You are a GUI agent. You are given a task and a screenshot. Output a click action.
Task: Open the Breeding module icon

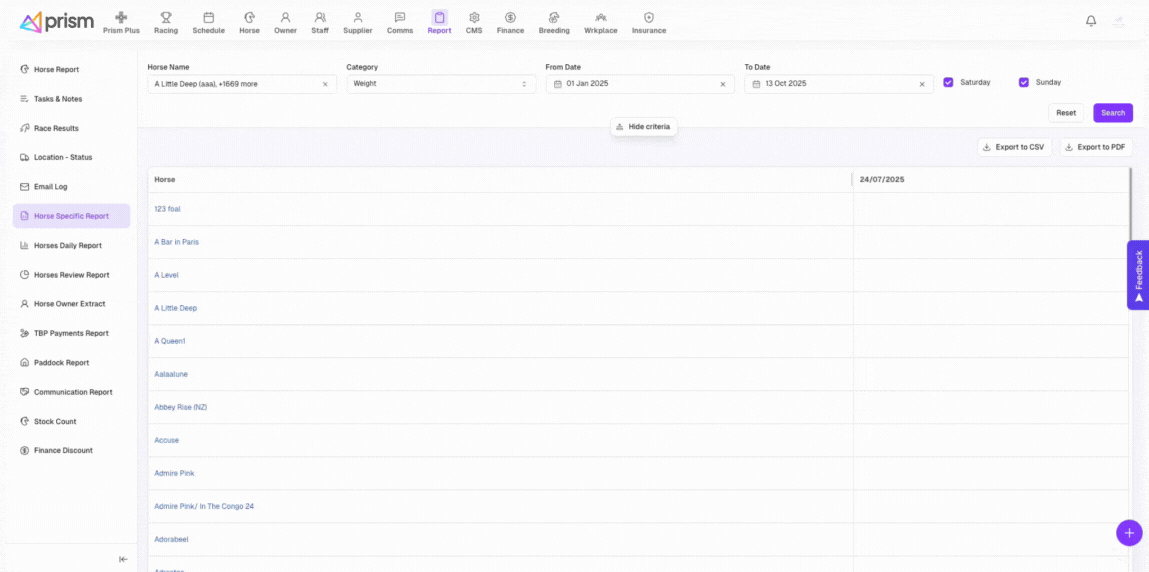(x=554, y=18)
